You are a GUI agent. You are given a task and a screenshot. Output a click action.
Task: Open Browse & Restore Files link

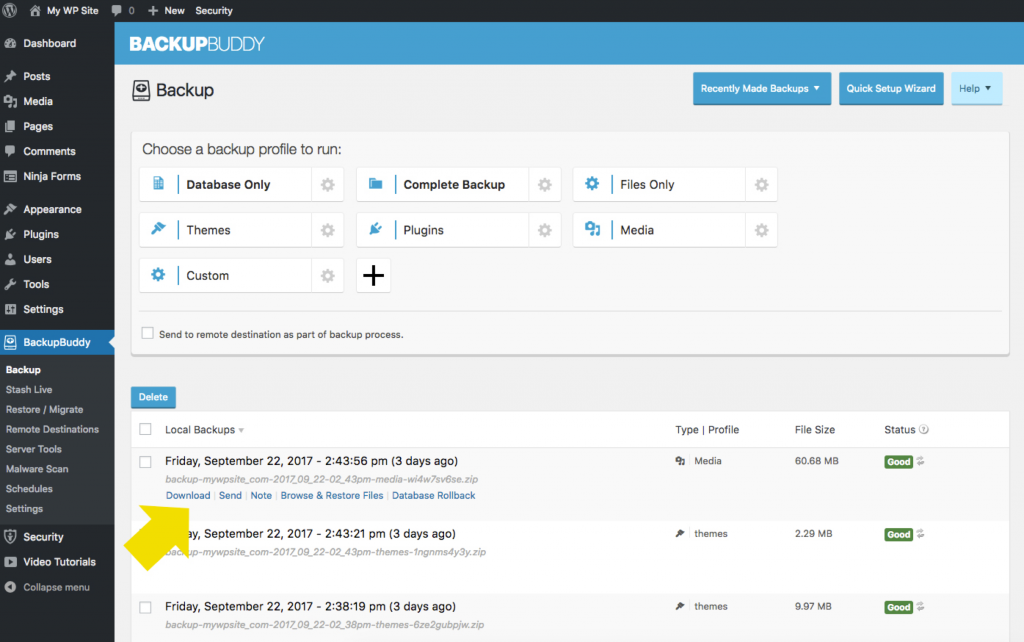(332, 495)
